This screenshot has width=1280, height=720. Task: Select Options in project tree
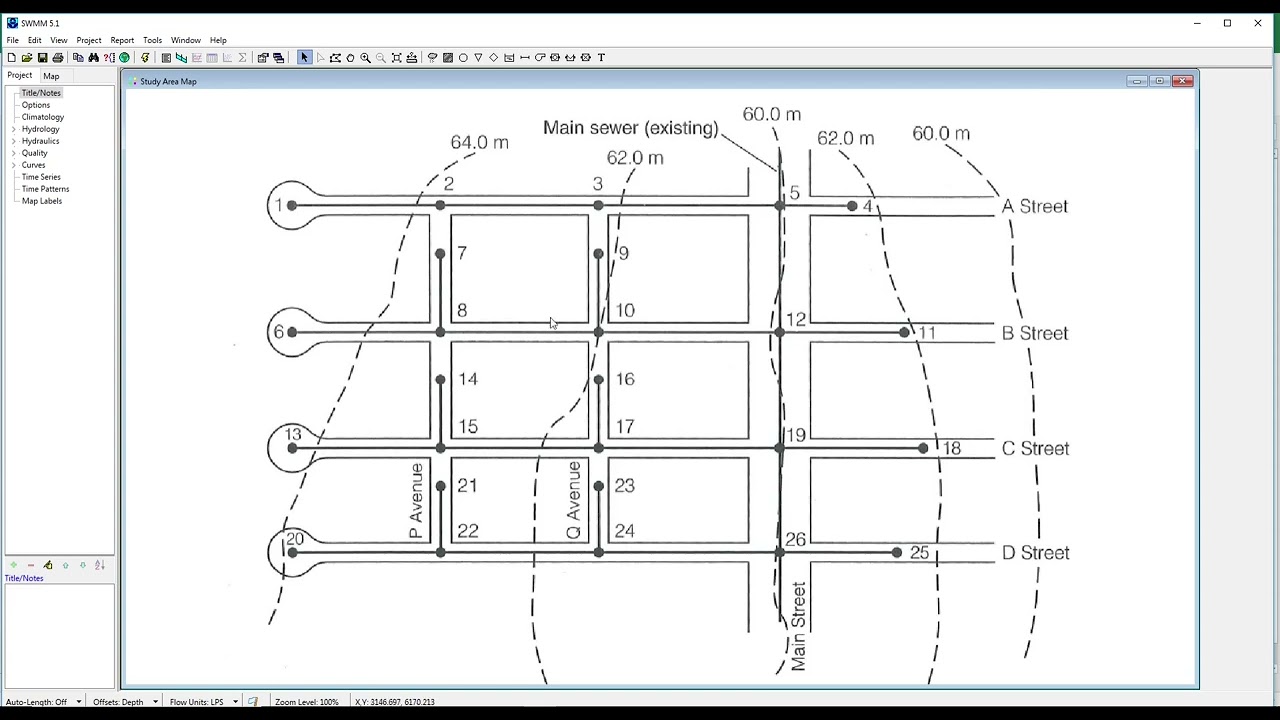[x=36, y=105]
